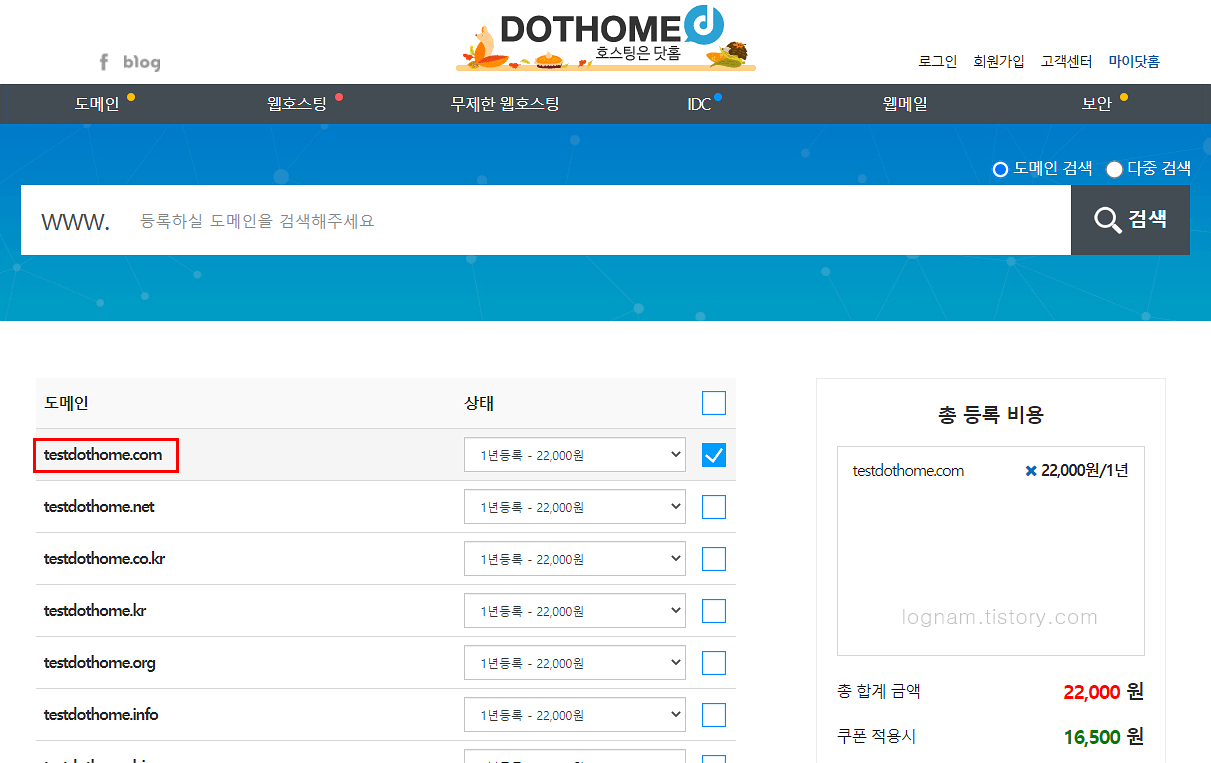This screenshot has height=763, width=1211.
Task: Open registration period dropdown for testdothome.kr
Action: tap(575, 611)
